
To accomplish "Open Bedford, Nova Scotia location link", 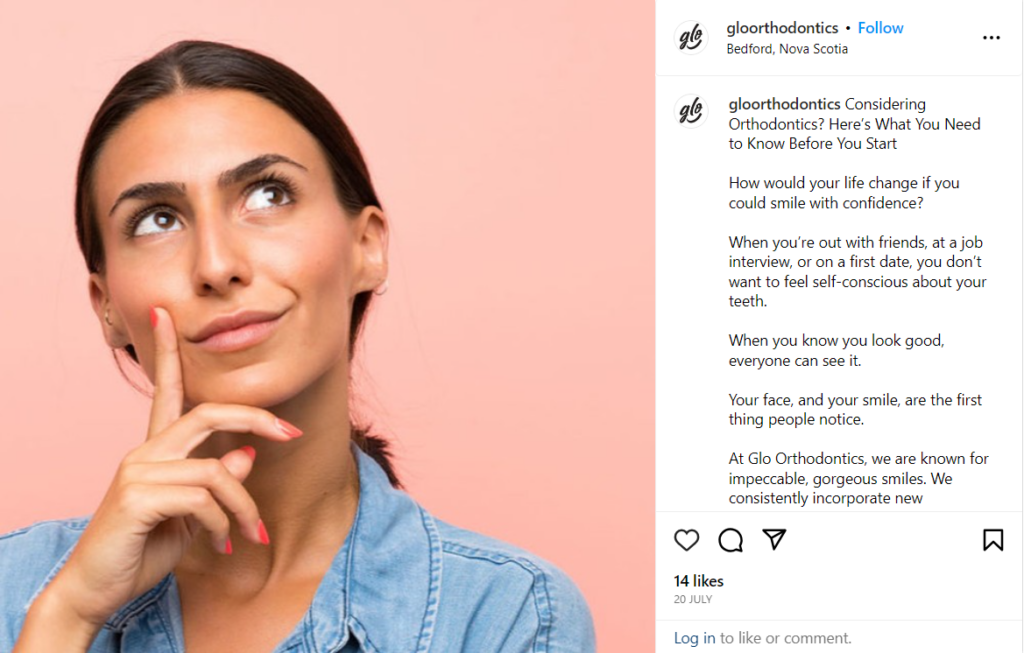I will (x=787, y=49).
